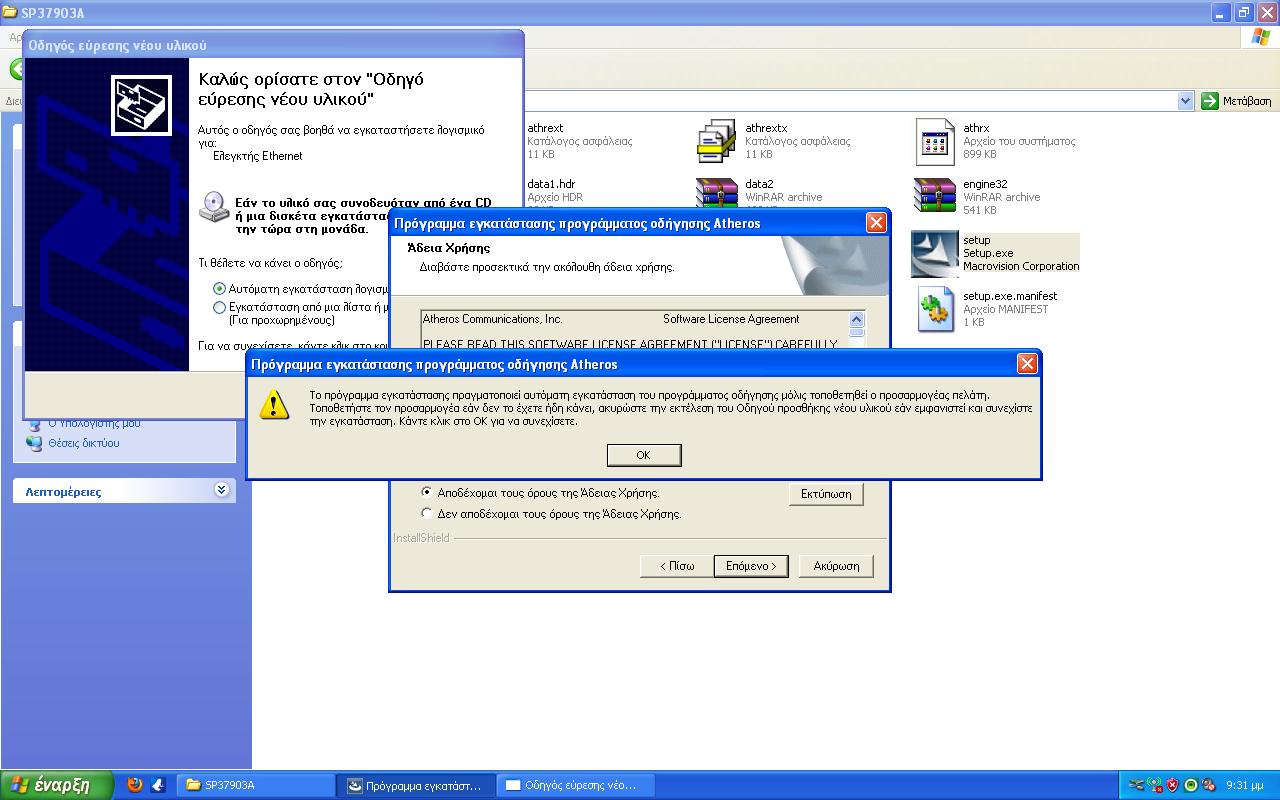The image size is (1280, 800).
Task: Click the Οδηγός εύρεσης νέου υλικού title bar
Action: (273, 45)
